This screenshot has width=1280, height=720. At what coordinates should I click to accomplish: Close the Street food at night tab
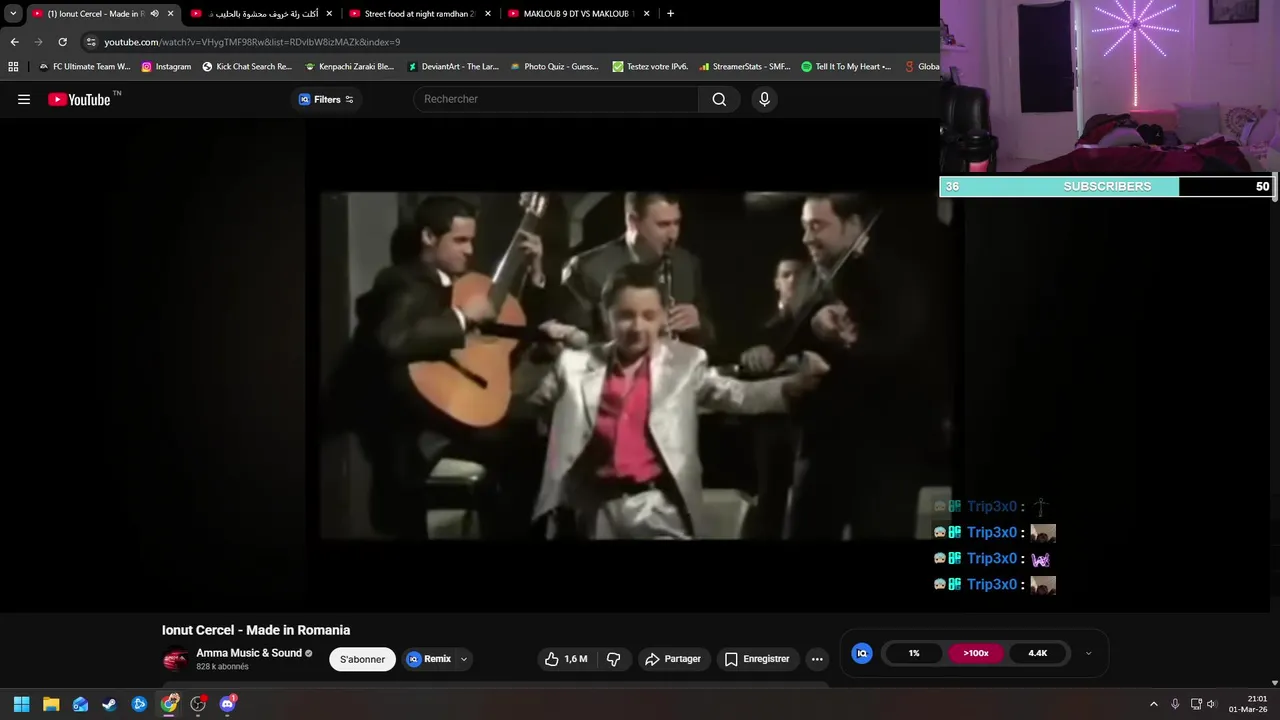tap(488, 14)
